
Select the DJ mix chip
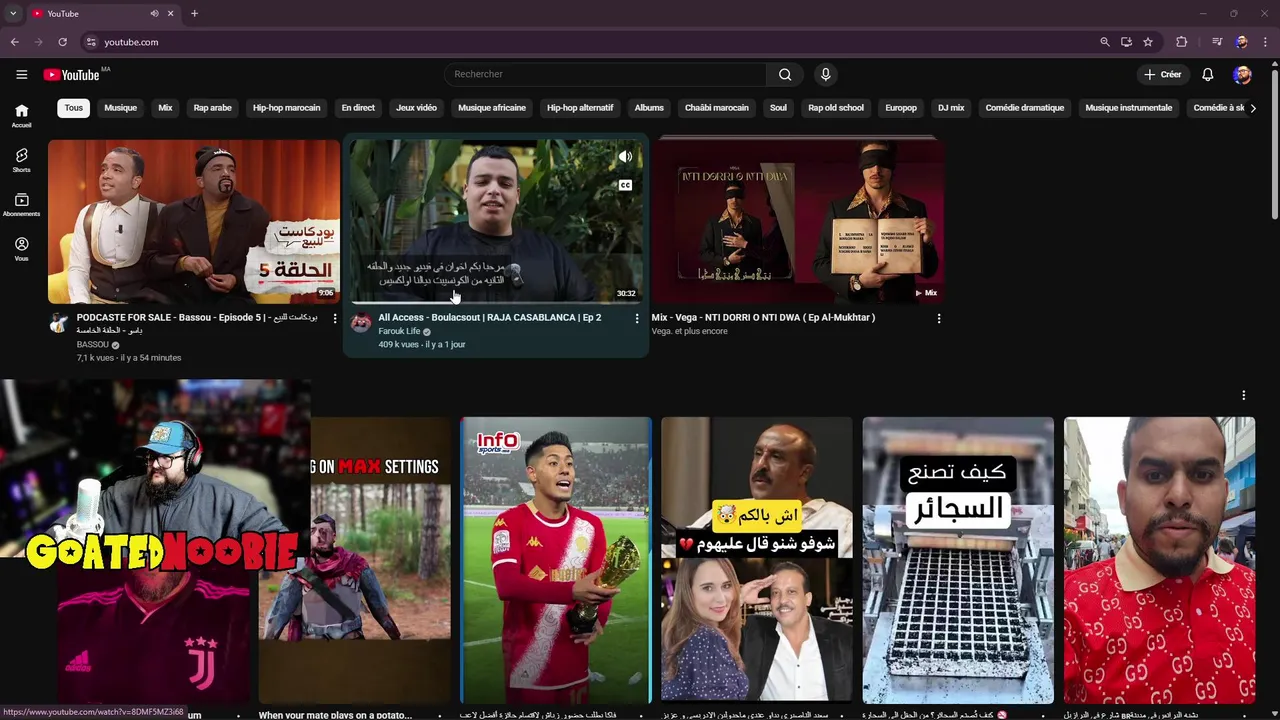(951, 108)
